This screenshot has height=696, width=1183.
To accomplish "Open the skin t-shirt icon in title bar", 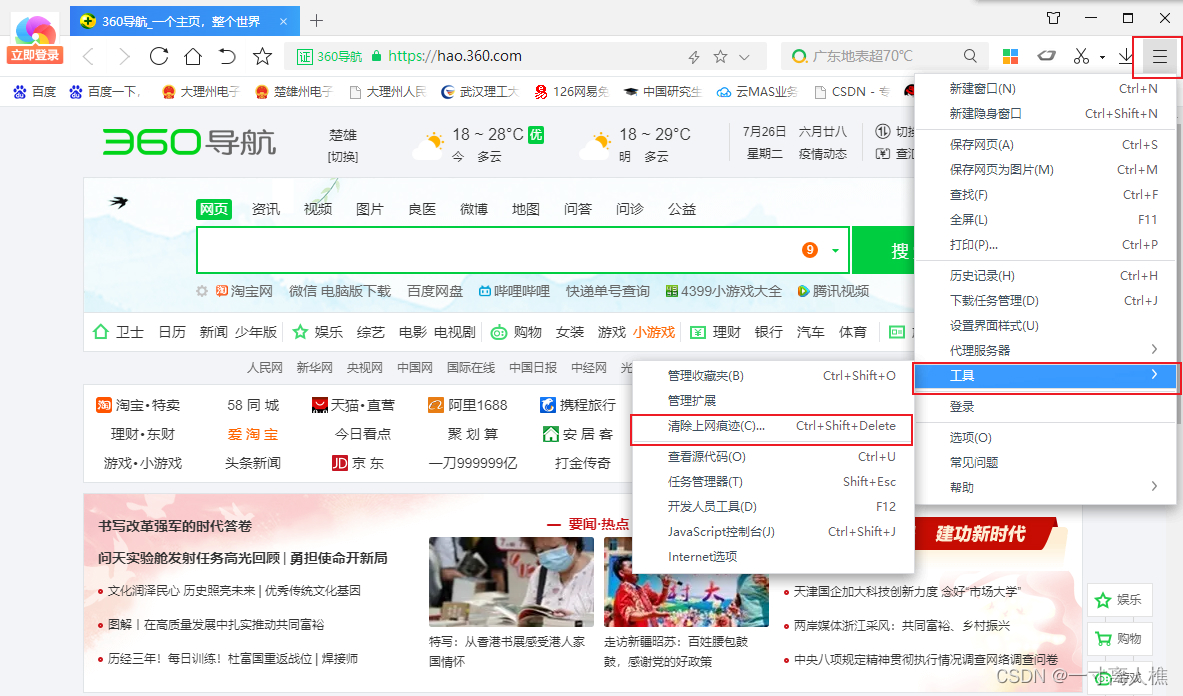I will pyautogui.click(x=1053, y=18).
